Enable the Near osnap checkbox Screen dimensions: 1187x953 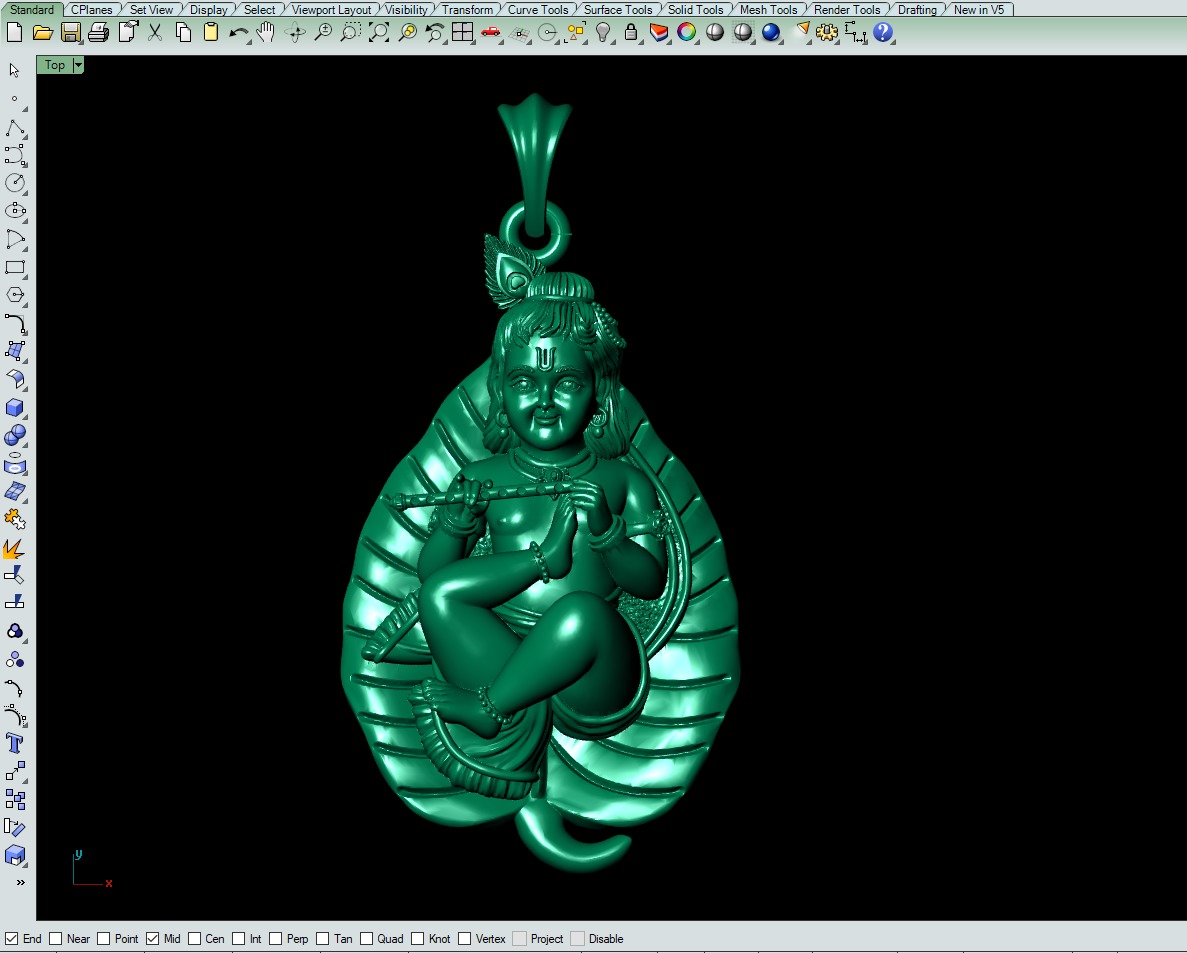[55, 939]
